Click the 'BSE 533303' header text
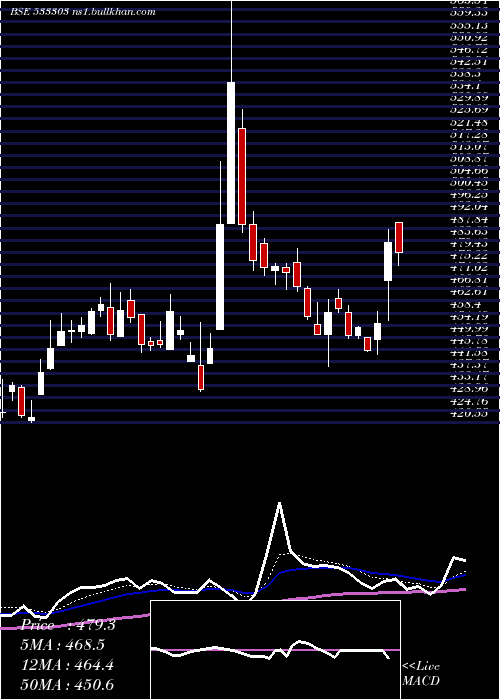 (40, 12)
